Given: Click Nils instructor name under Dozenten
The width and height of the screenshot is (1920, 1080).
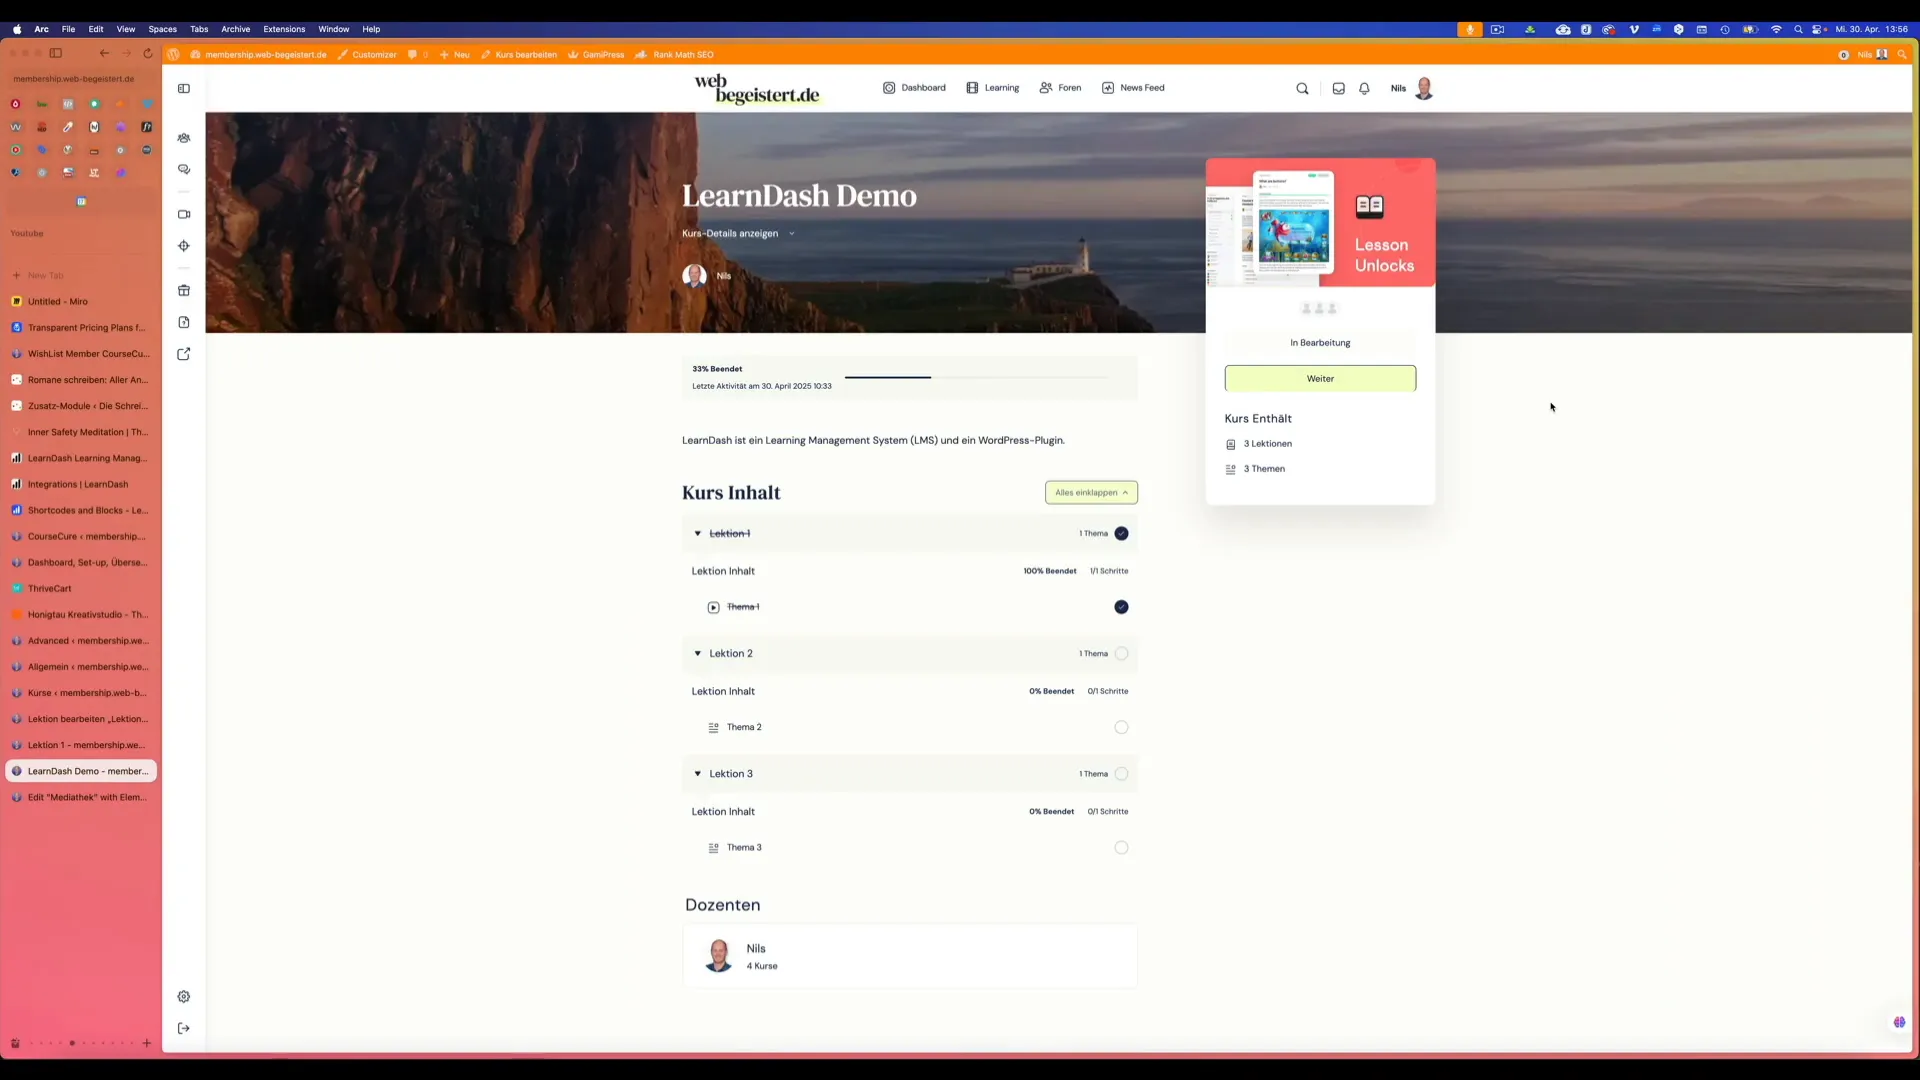Looking at the screenshot, I should (756, 948).
